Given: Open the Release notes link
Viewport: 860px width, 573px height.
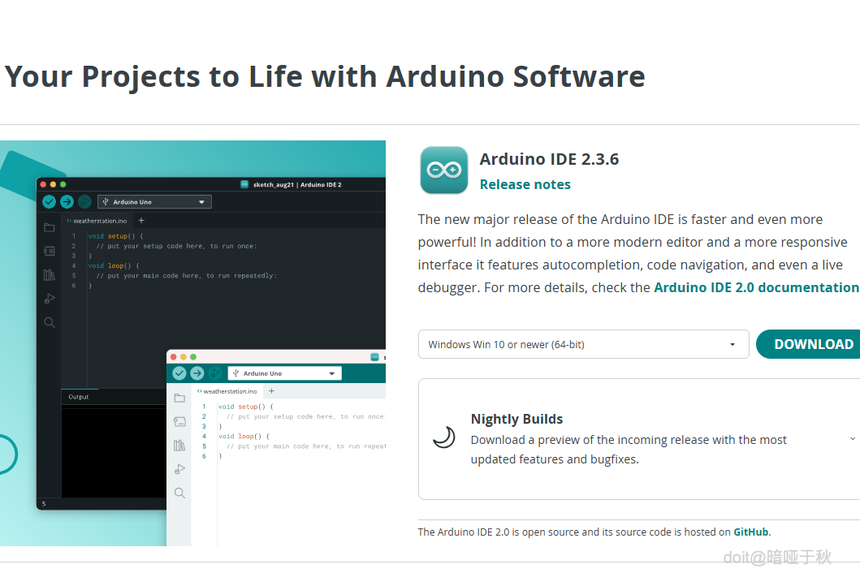Looking at the screenshot, I should tap(525, 184).
